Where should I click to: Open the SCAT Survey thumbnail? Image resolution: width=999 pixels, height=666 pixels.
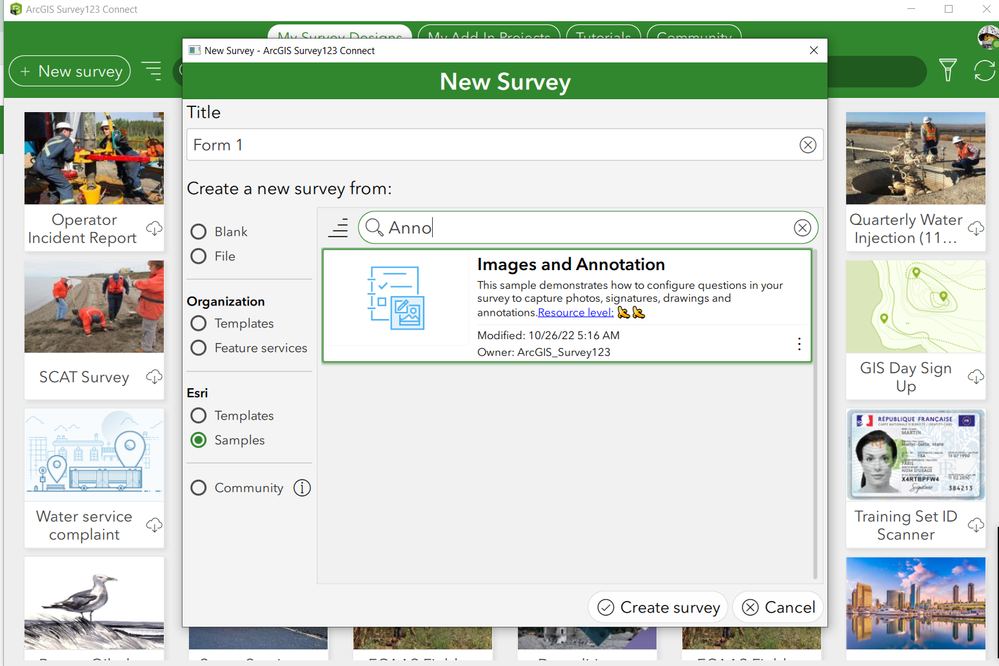(x=94, y=307)
